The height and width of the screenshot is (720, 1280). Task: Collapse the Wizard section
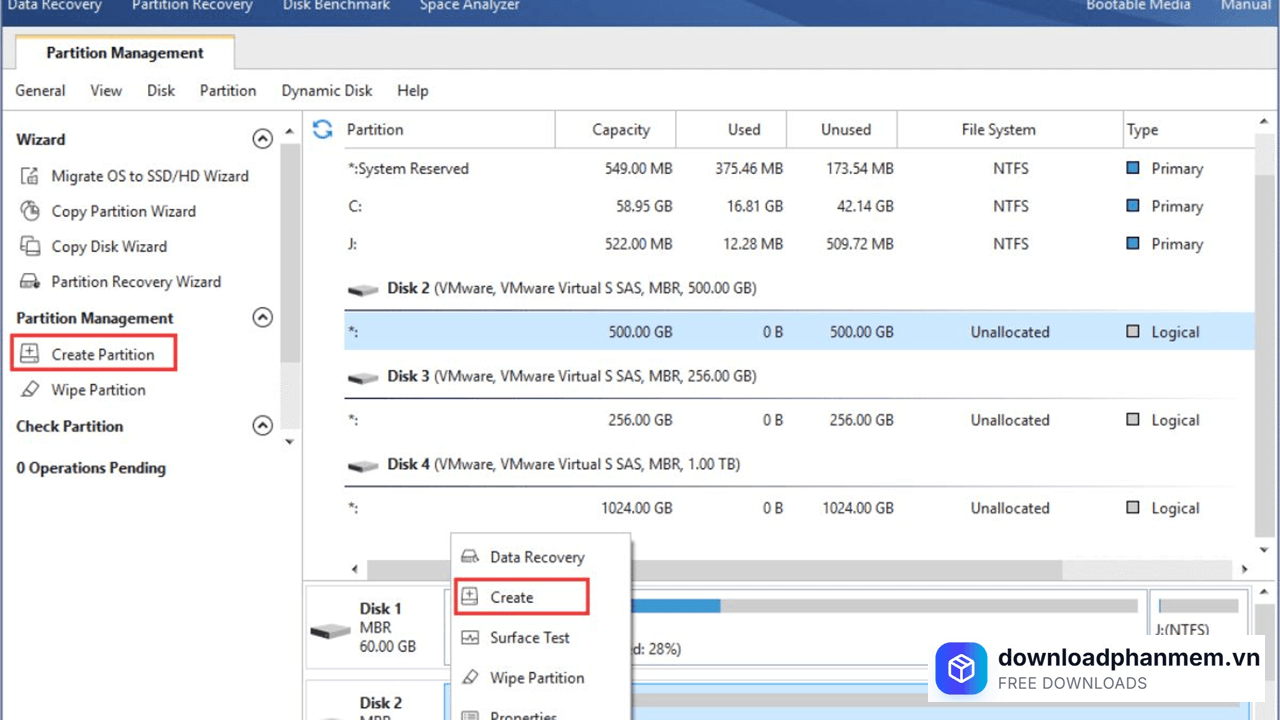click(262, 139)
